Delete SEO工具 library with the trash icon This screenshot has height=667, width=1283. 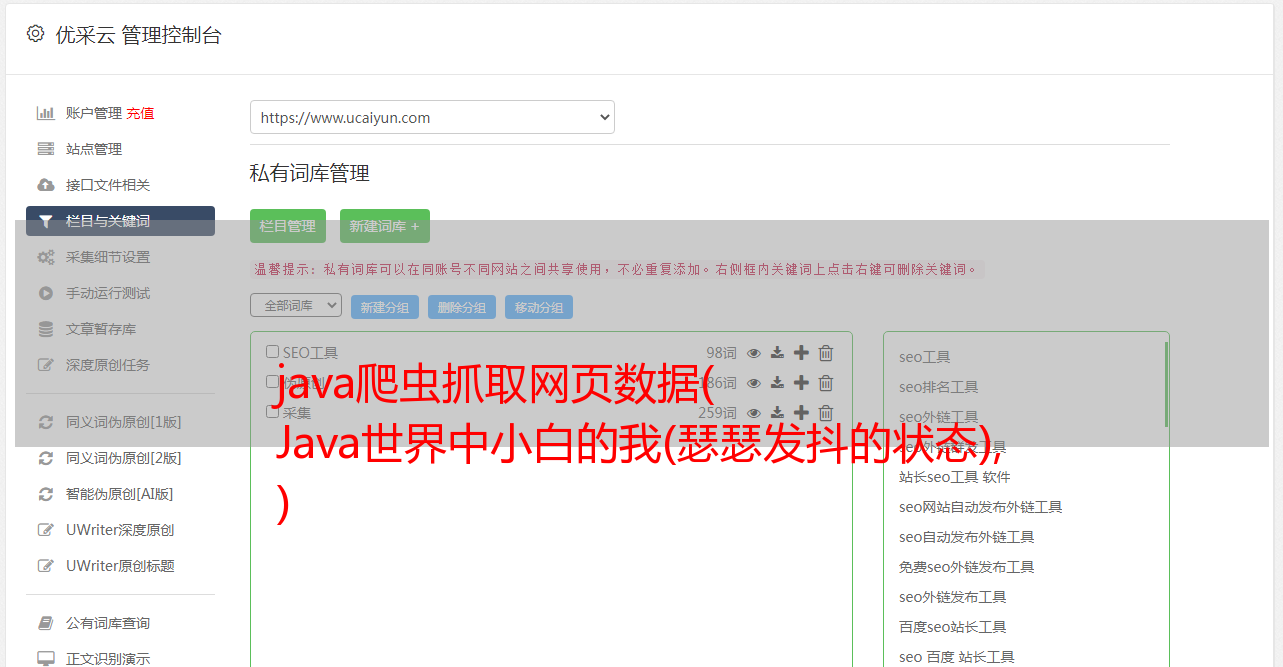pyautogui.click(x=826, y=353)
